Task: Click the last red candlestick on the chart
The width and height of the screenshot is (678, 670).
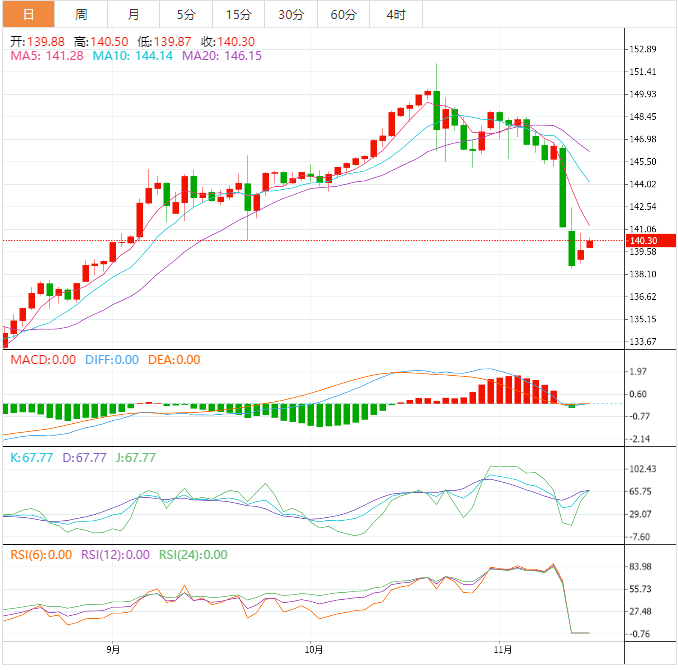Action: (589, 244)
